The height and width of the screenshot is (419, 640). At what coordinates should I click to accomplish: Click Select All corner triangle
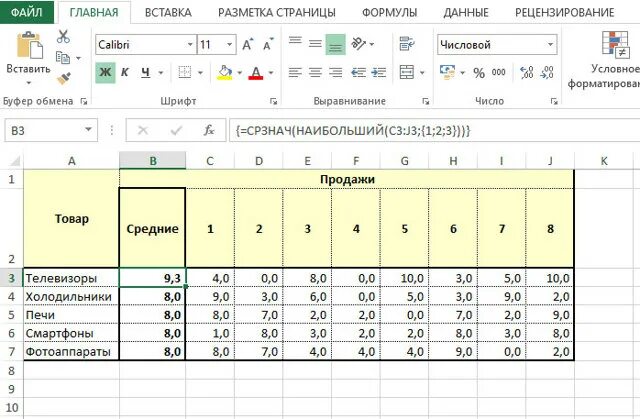[14, 160]
